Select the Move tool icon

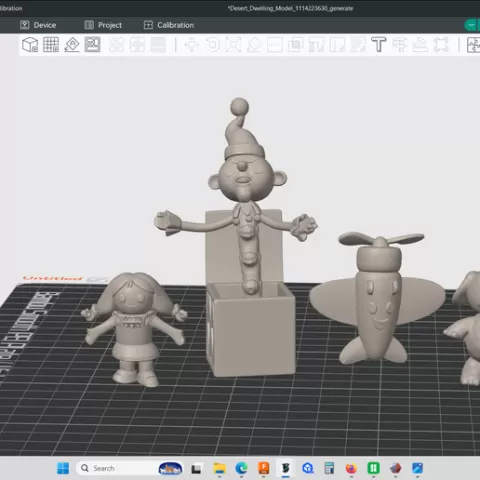(192, 45)
